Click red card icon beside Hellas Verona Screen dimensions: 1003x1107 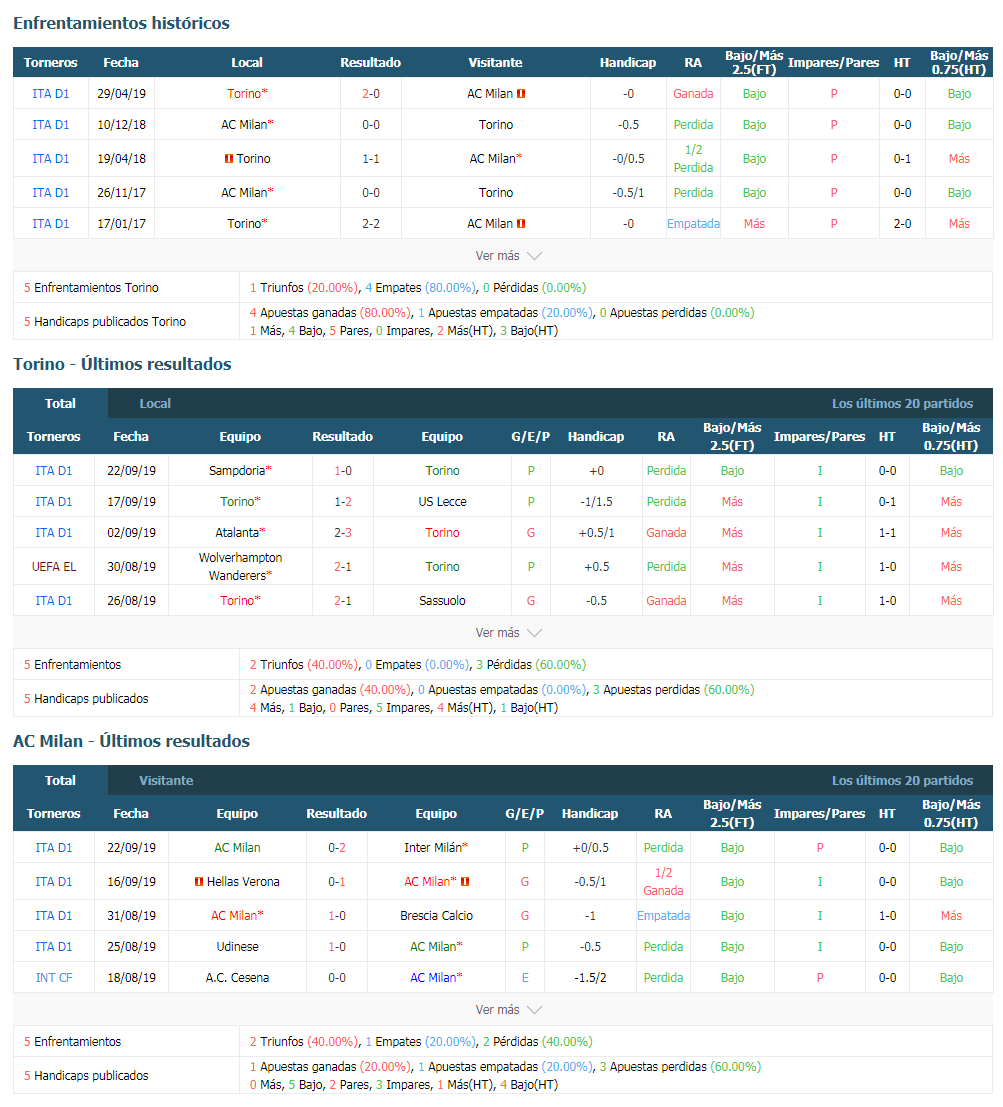click(199, 881)
